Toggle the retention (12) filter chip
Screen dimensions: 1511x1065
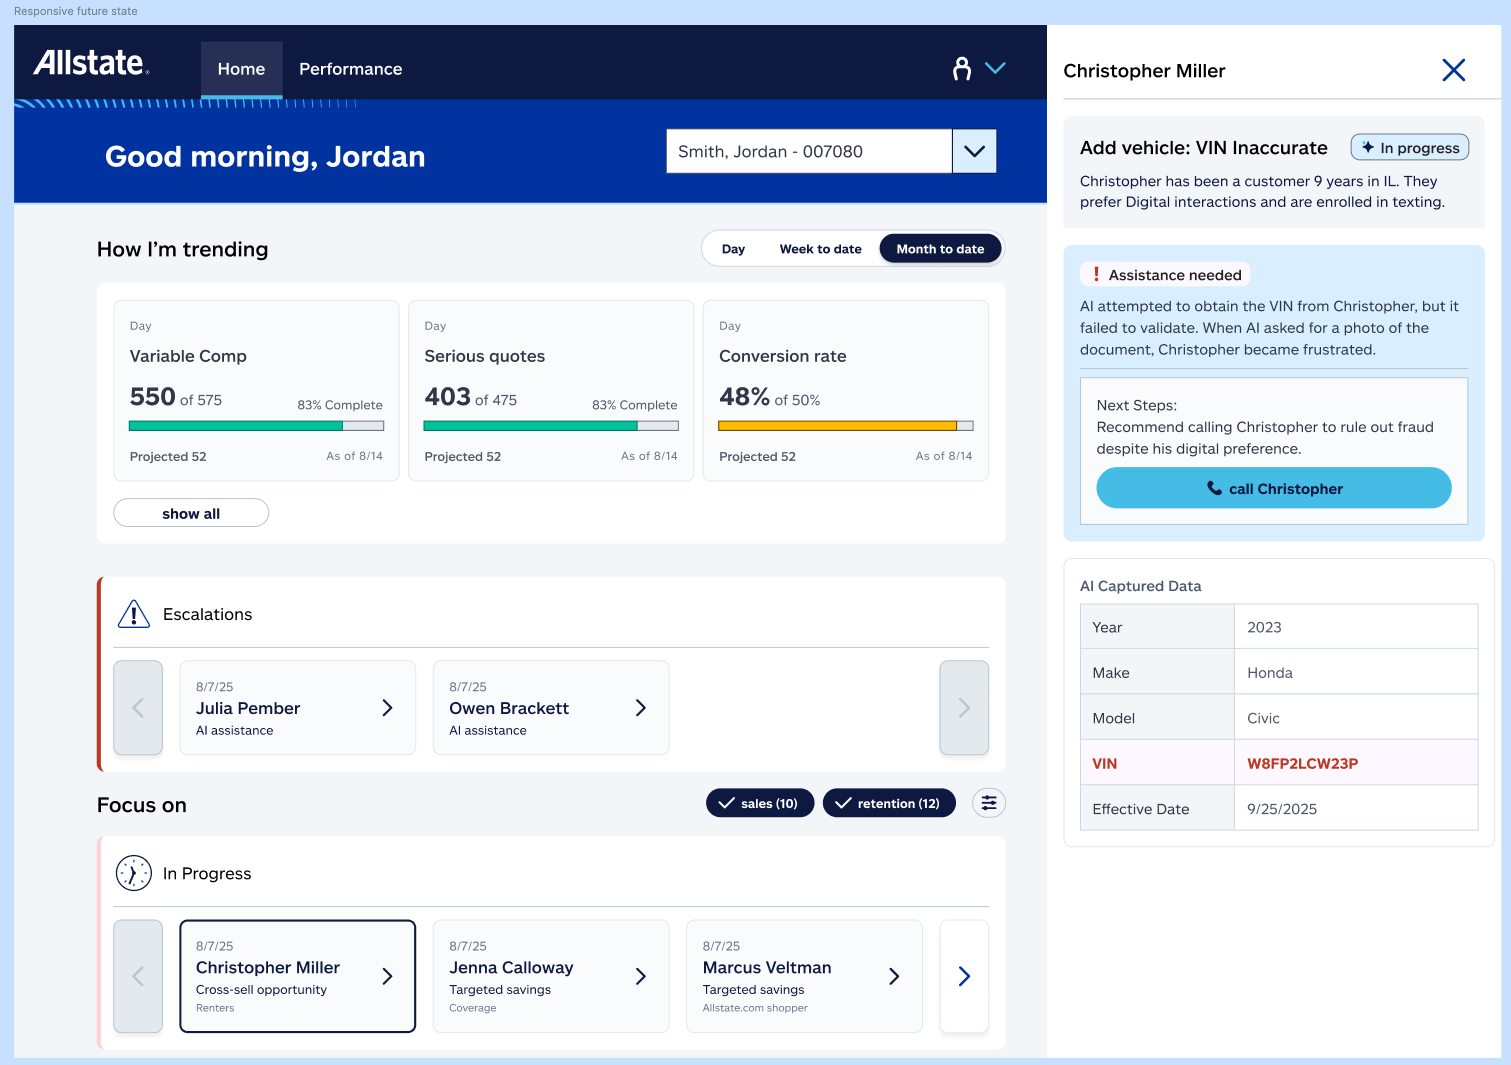[x=888, y=803]
